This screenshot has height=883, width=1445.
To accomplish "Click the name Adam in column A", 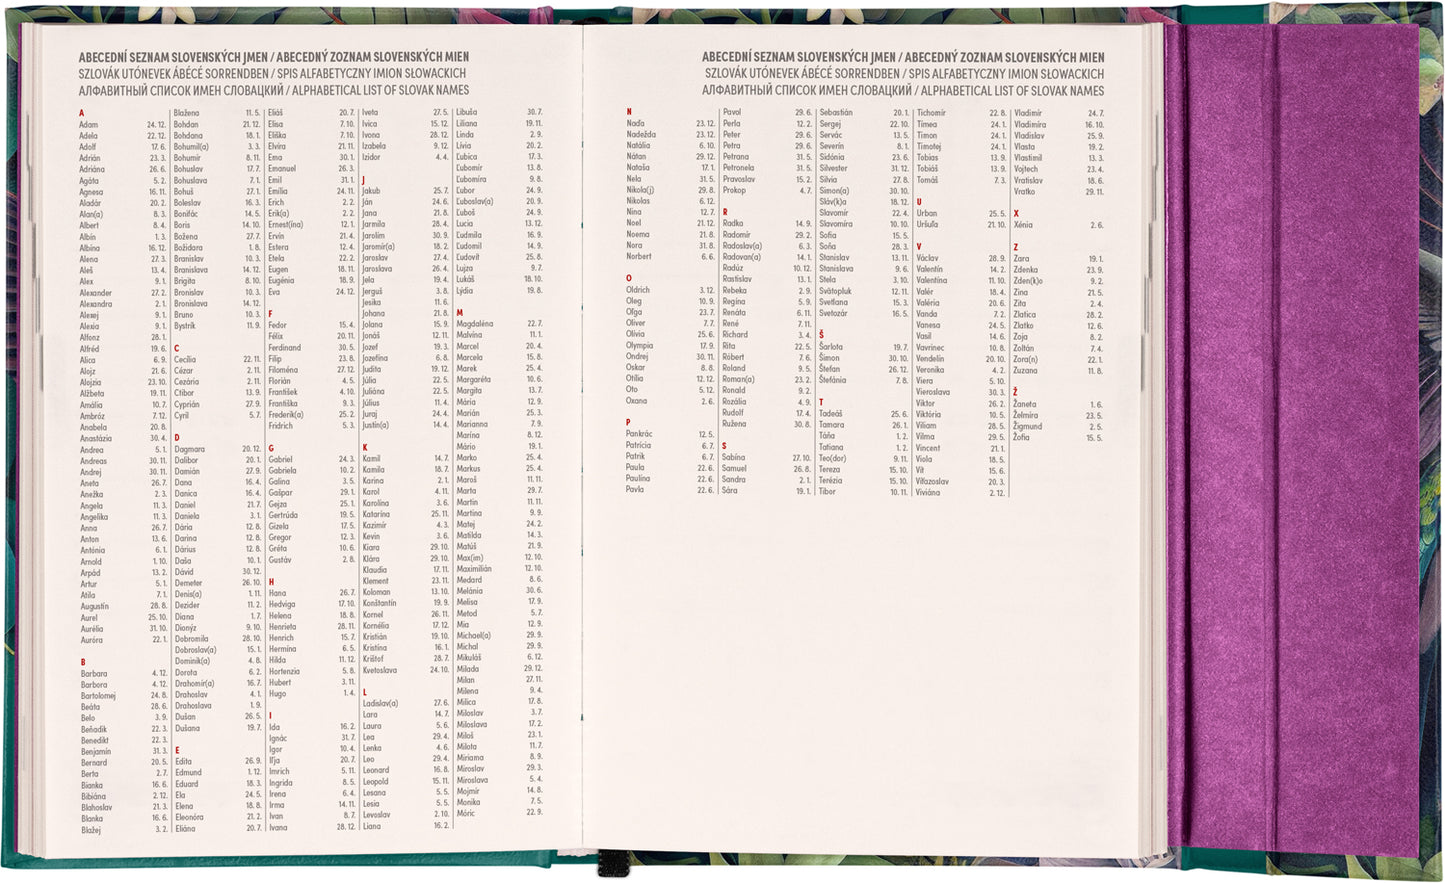I will [89, 125].
